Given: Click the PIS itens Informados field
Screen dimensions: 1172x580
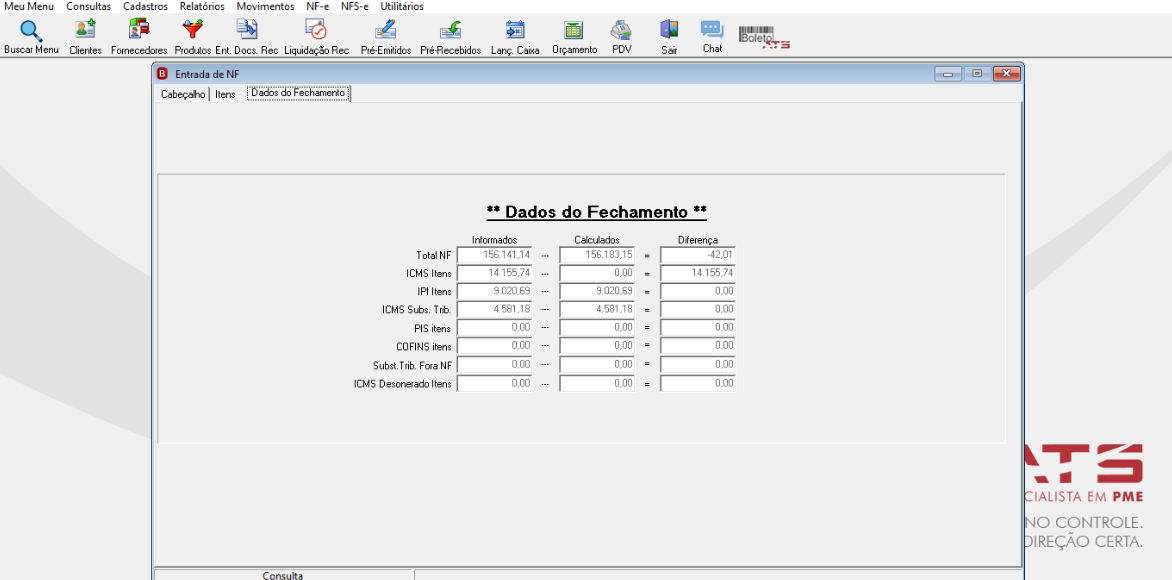Looking at the screenshot, I should [x=494, y=327].
